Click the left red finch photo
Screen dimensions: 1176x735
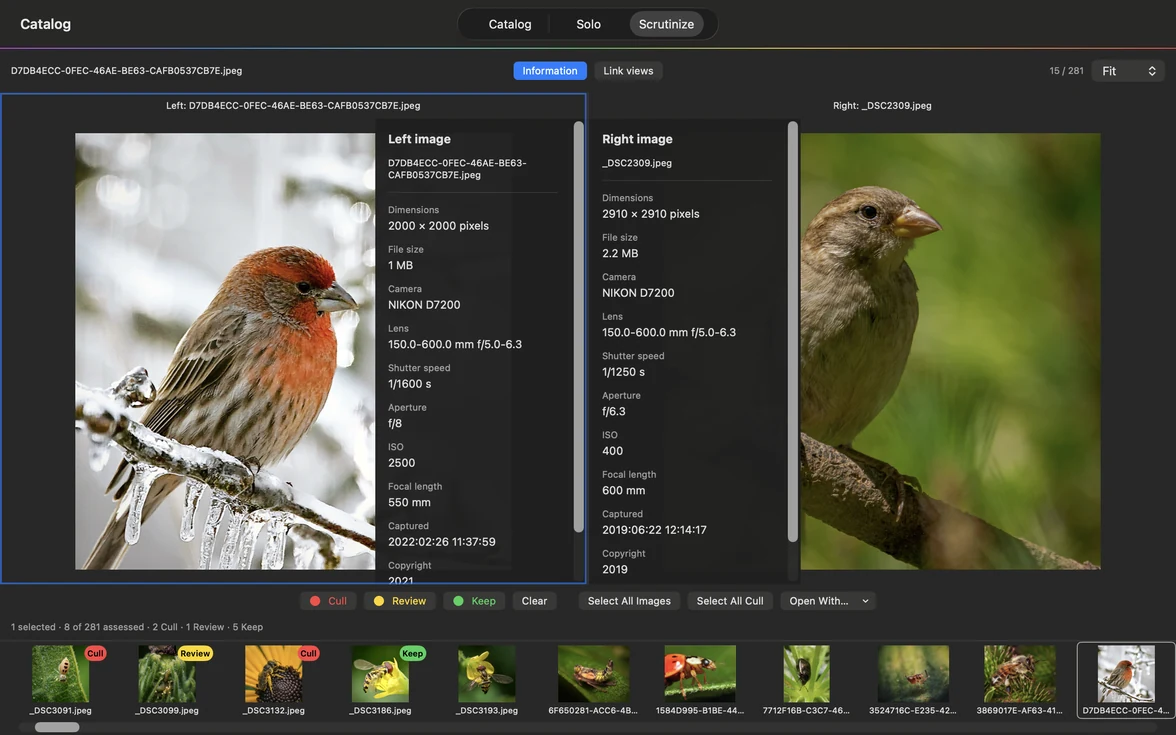(x=225, y=351)
